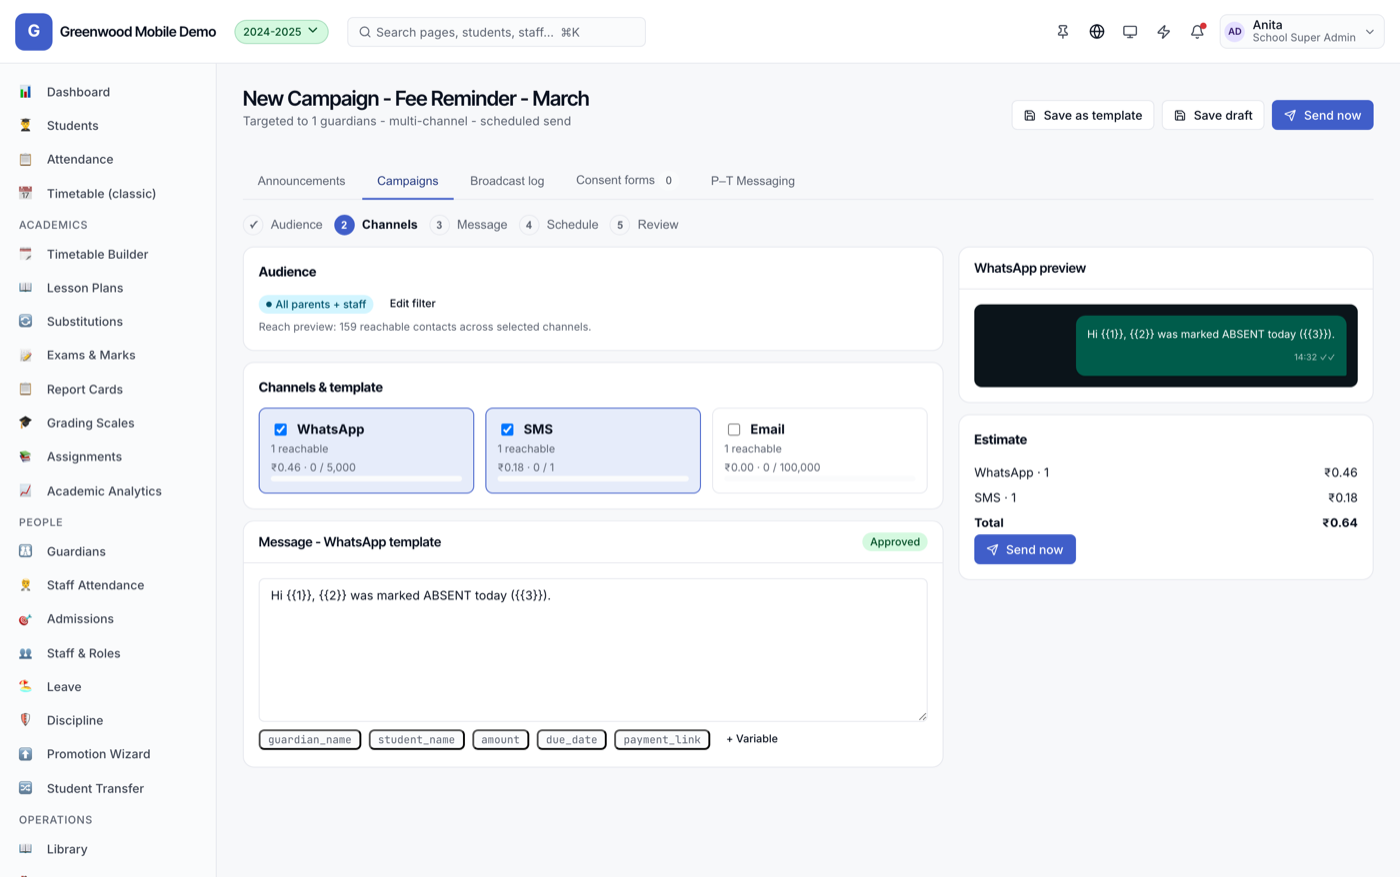Image resolution: width=1400 pixels, height=877 pixels.
Task: Click Send now in Estimate panel
Action: click(1025, 550)
